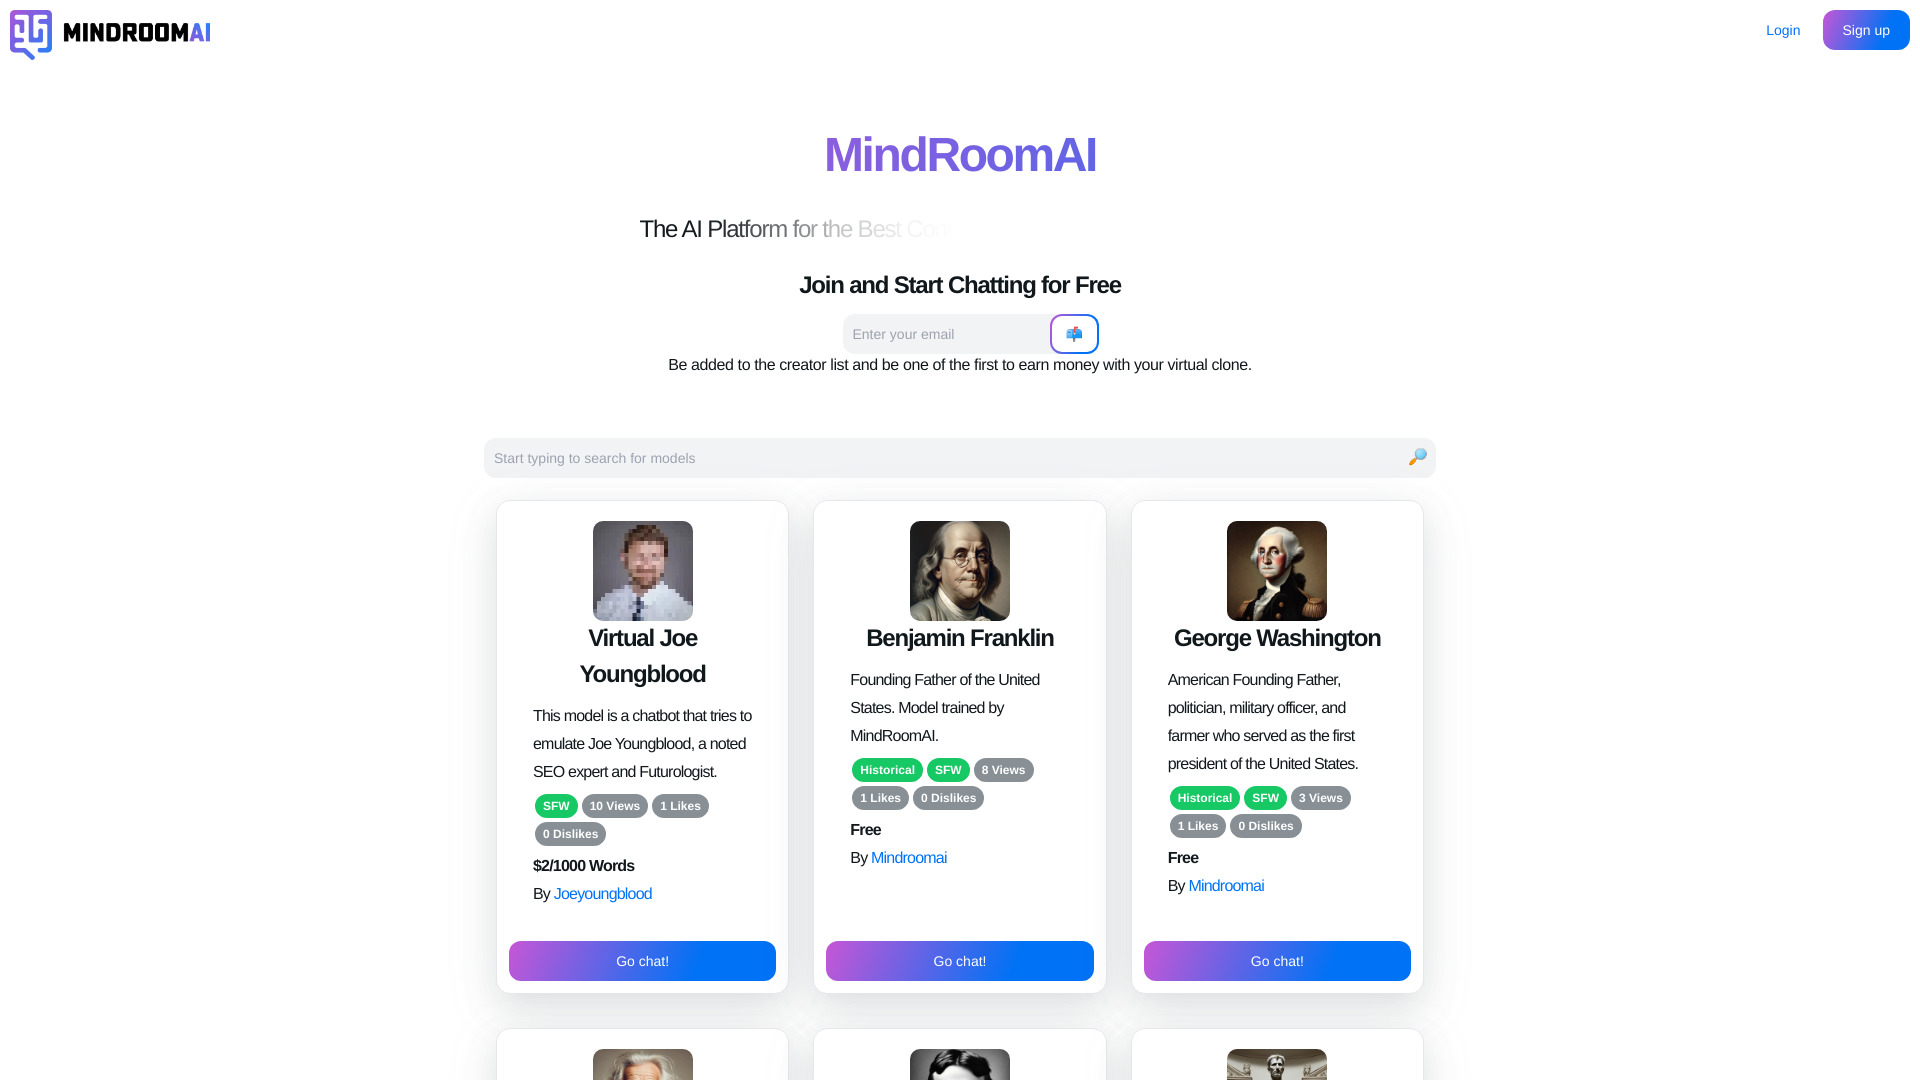Image resolution: width=1920 pixels, height=1080 pixels.
Task: Click the 0 Dislikes toggle on George Washington
Action: click(x=1265, y=825)
